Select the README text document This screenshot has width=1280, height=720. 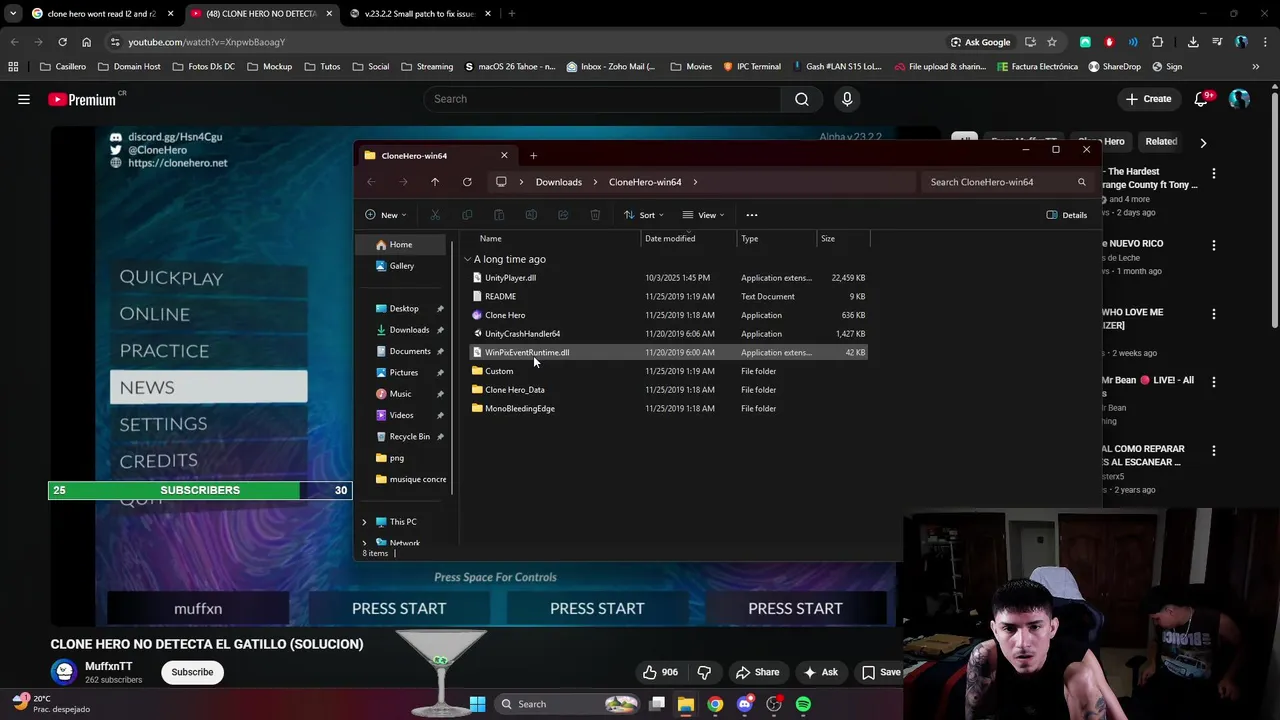point(500,296)
